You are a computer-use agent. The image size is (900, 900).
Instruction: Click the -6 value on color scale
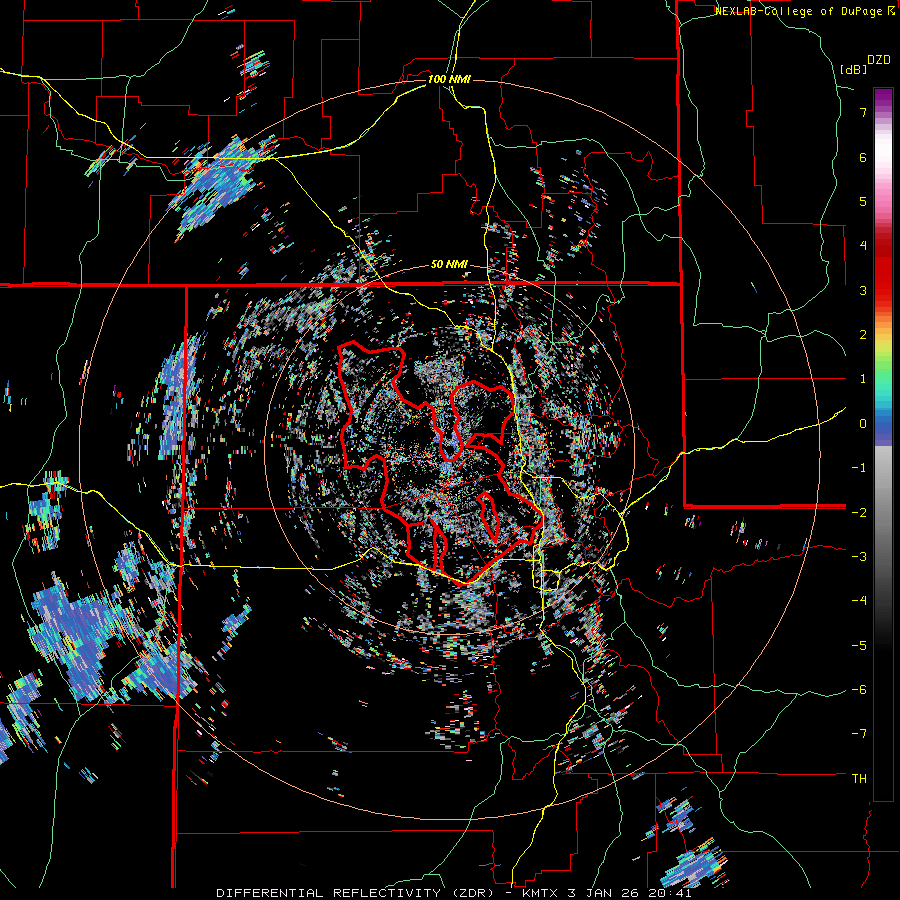(859, 690)
